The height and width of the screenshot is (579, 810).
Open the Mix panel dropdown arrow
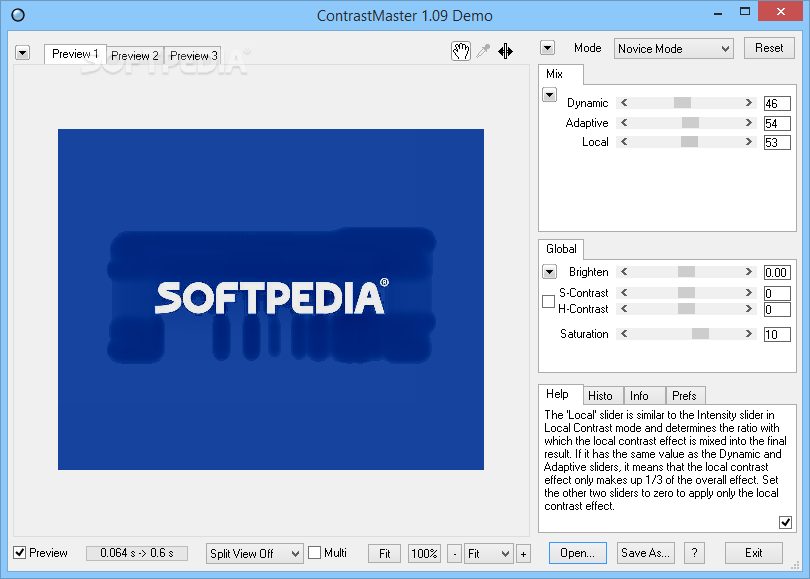click(x=550, y=95)
